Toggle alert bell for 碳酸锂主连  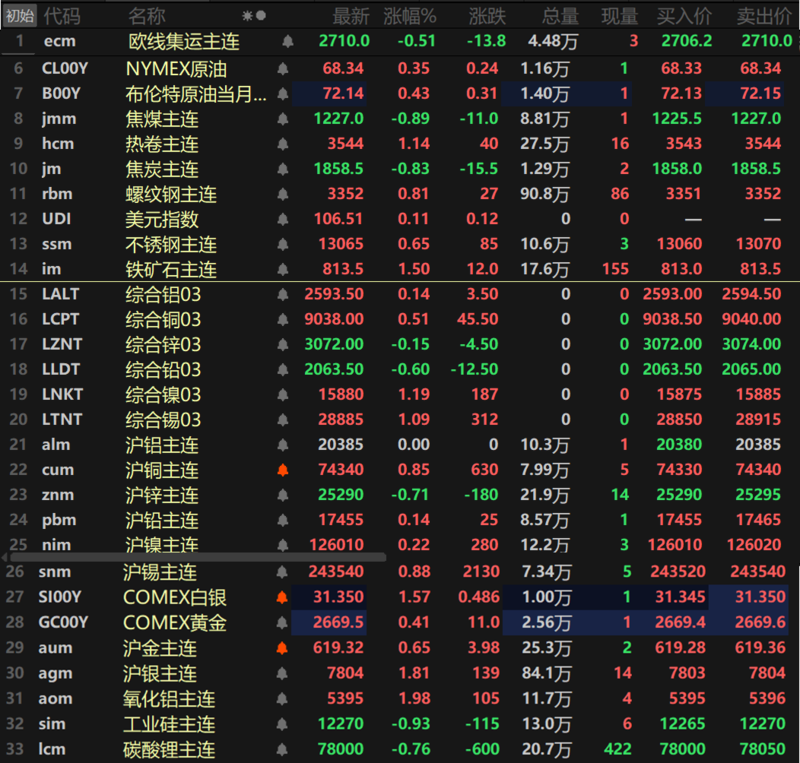[x=282, y=749]
